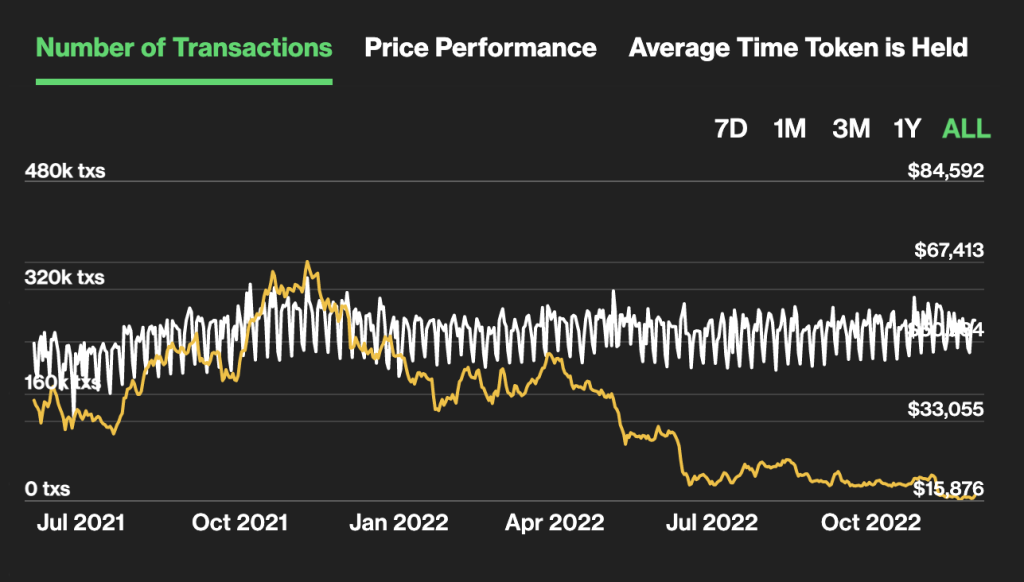The image size is (1024, 582).
Task: Select the Number of Transactions tab
Action: pyautogui.click(x=184, y=48)
